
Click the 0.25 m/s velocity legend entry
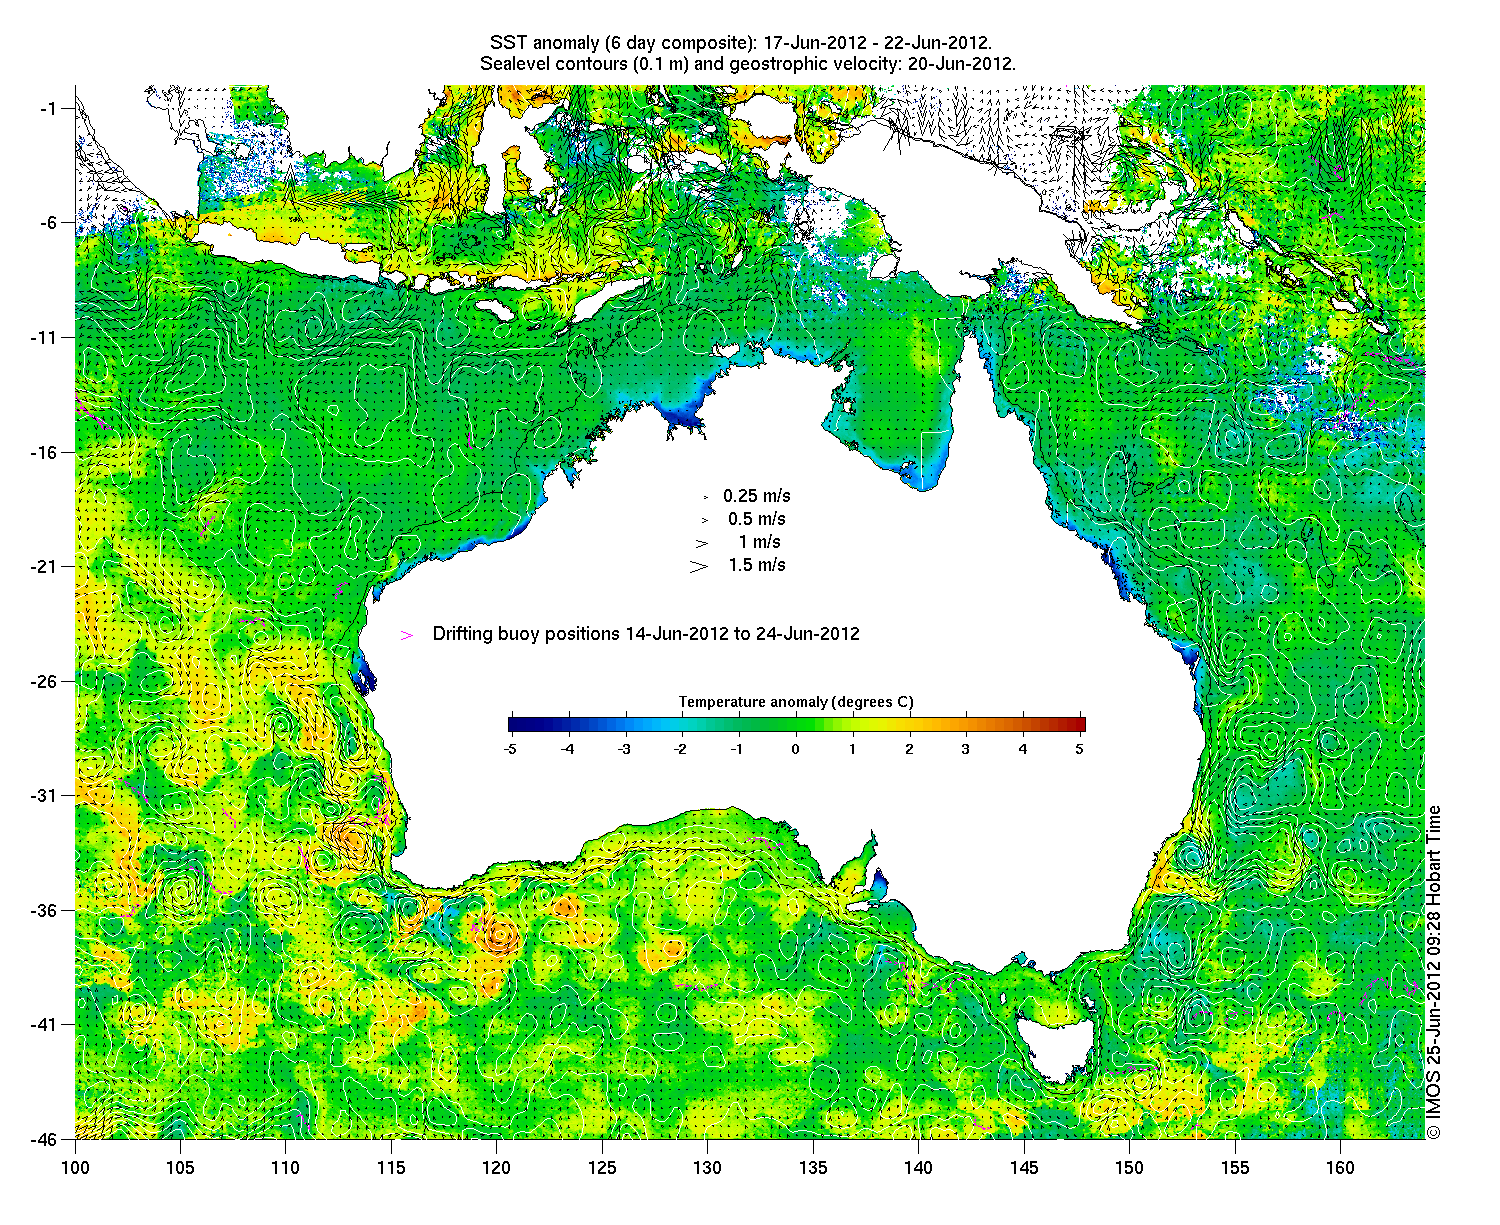[x=757, y=496]
